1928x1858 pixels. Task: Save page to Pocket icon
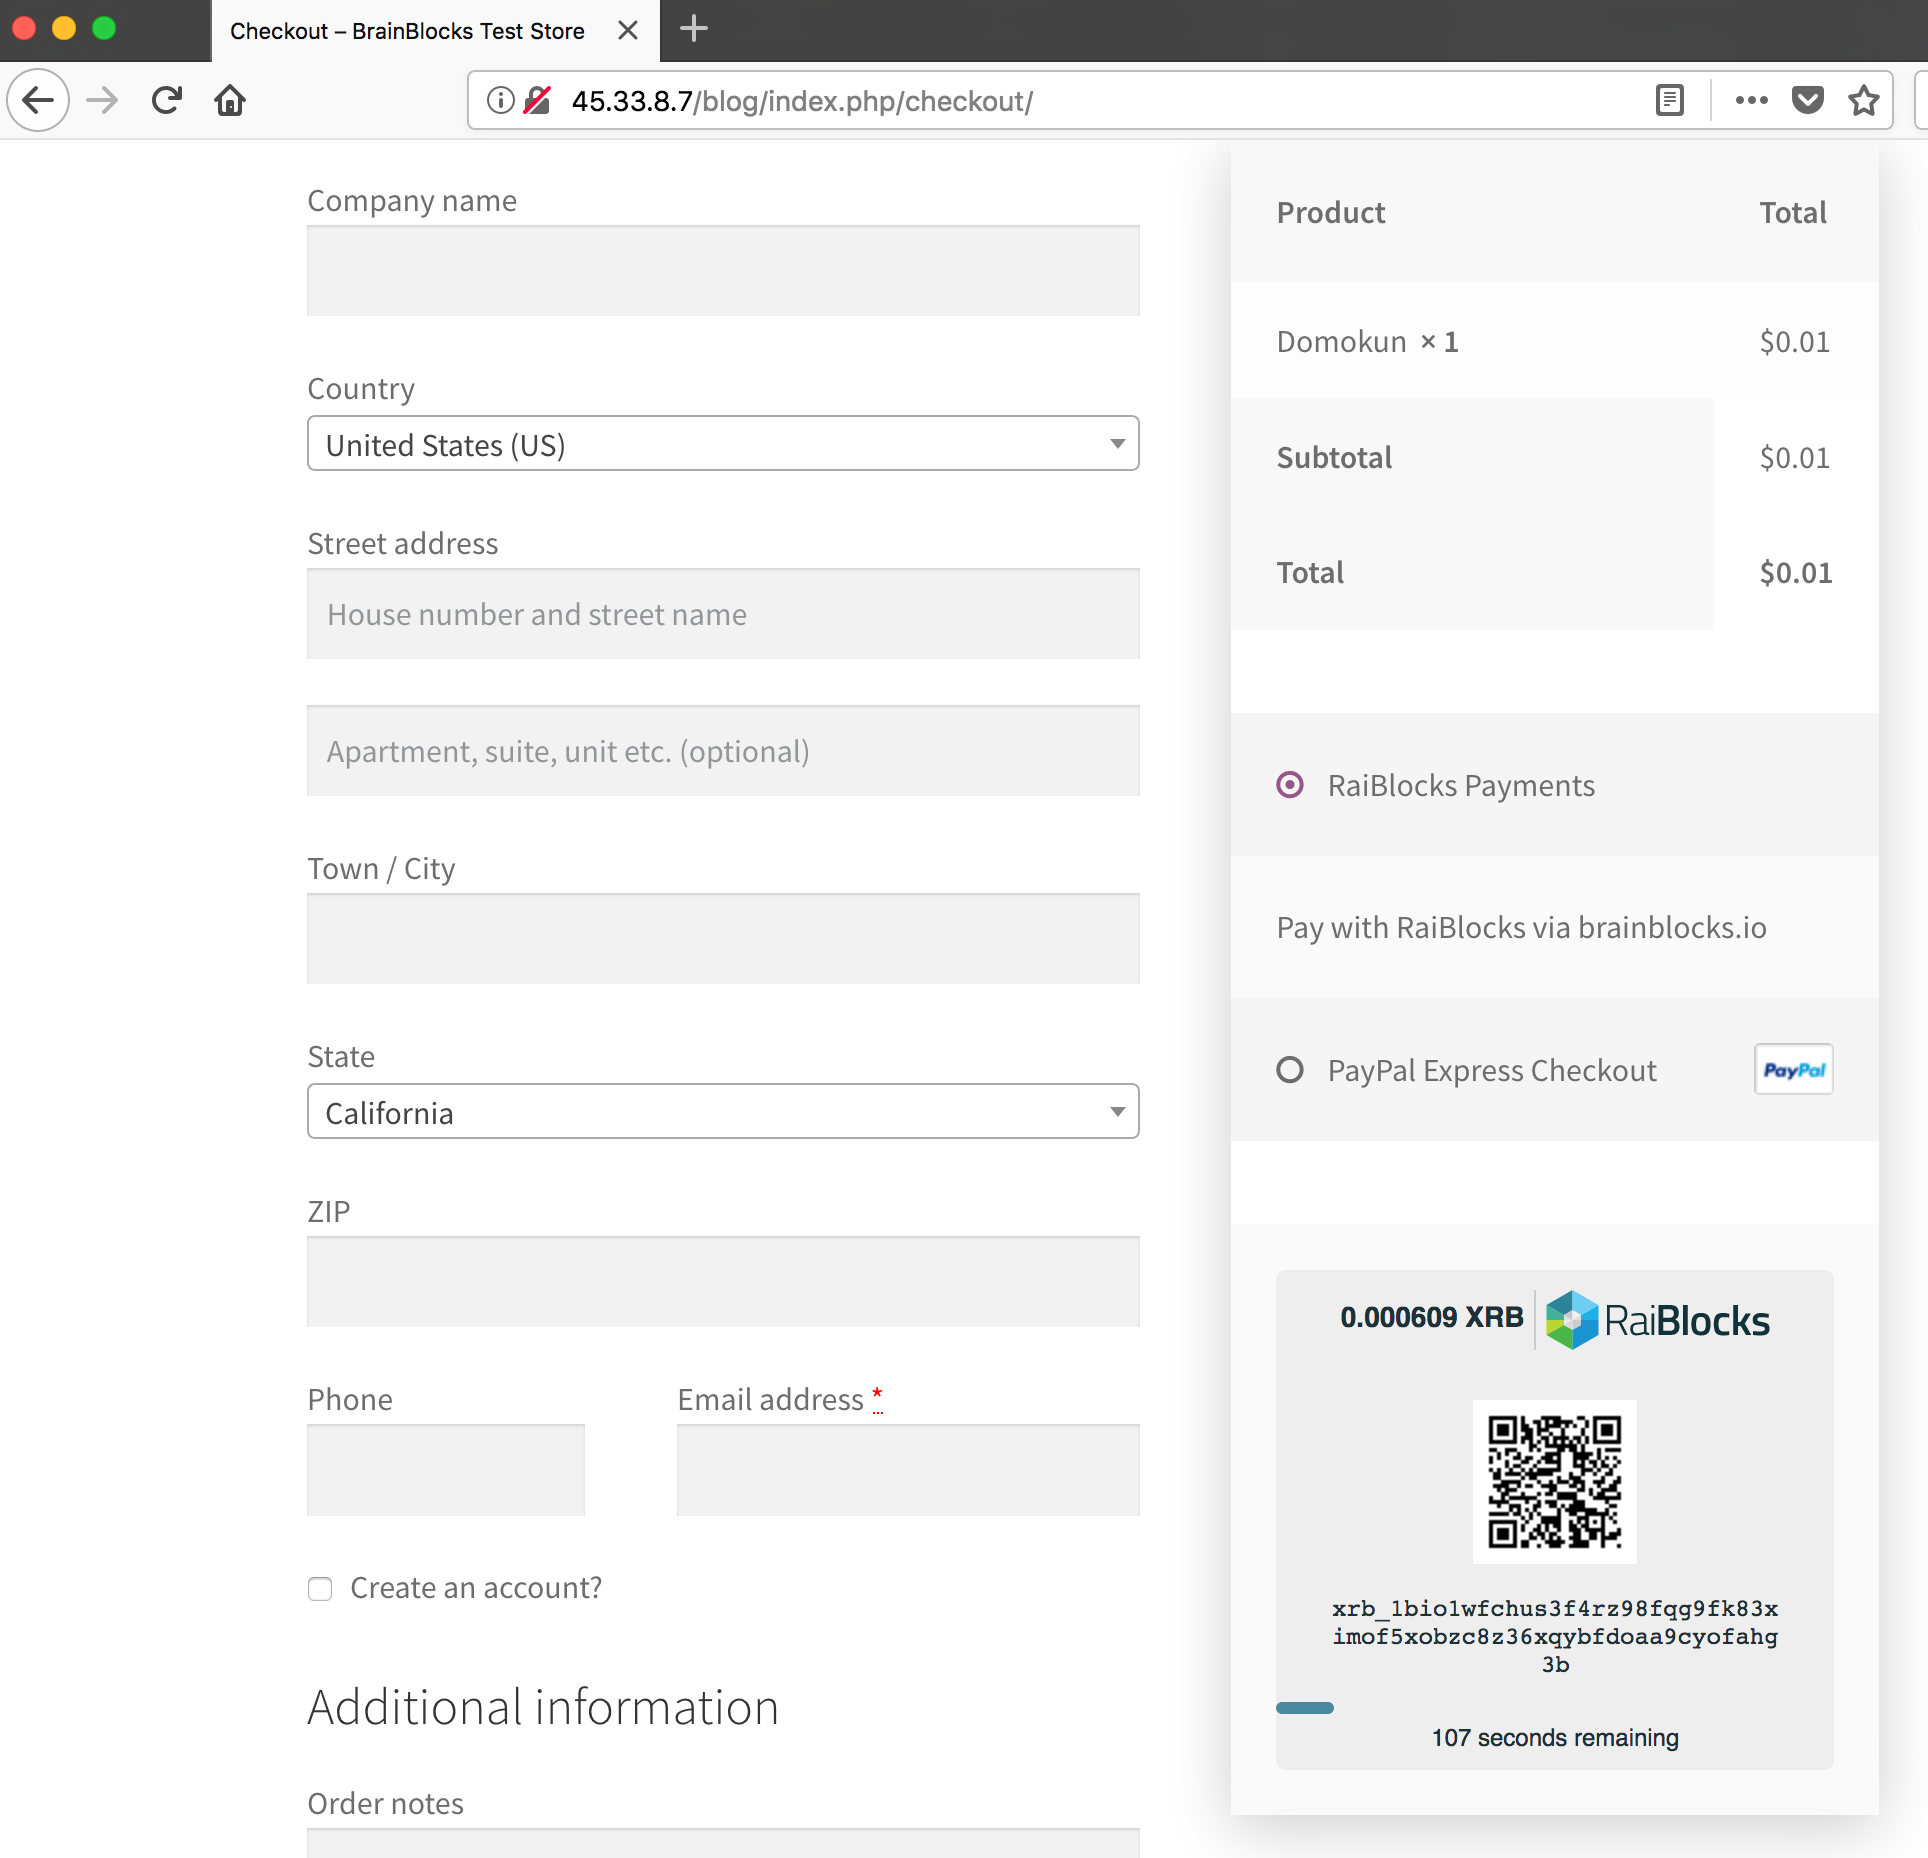[x=1807, y=100]
